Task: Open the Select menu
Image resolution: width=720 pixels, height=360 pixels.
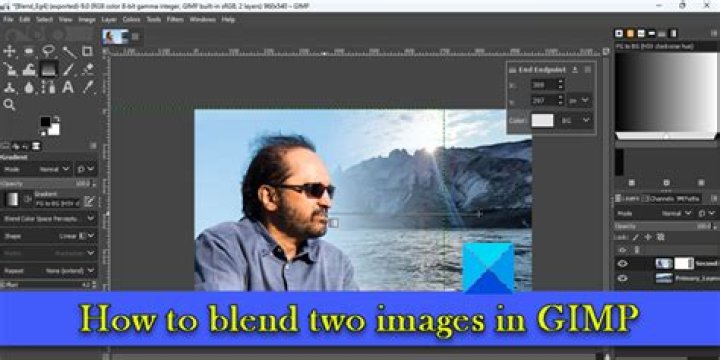Action: pyautogui.click(x=45, y=20)
